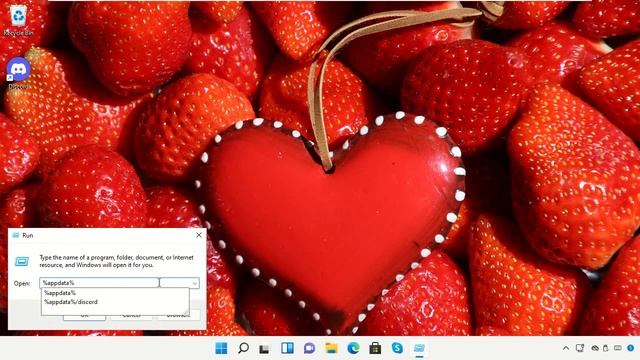Click the OneDrive cloud tray icon
Screen dimensions: 640x360
pos(595,348)
